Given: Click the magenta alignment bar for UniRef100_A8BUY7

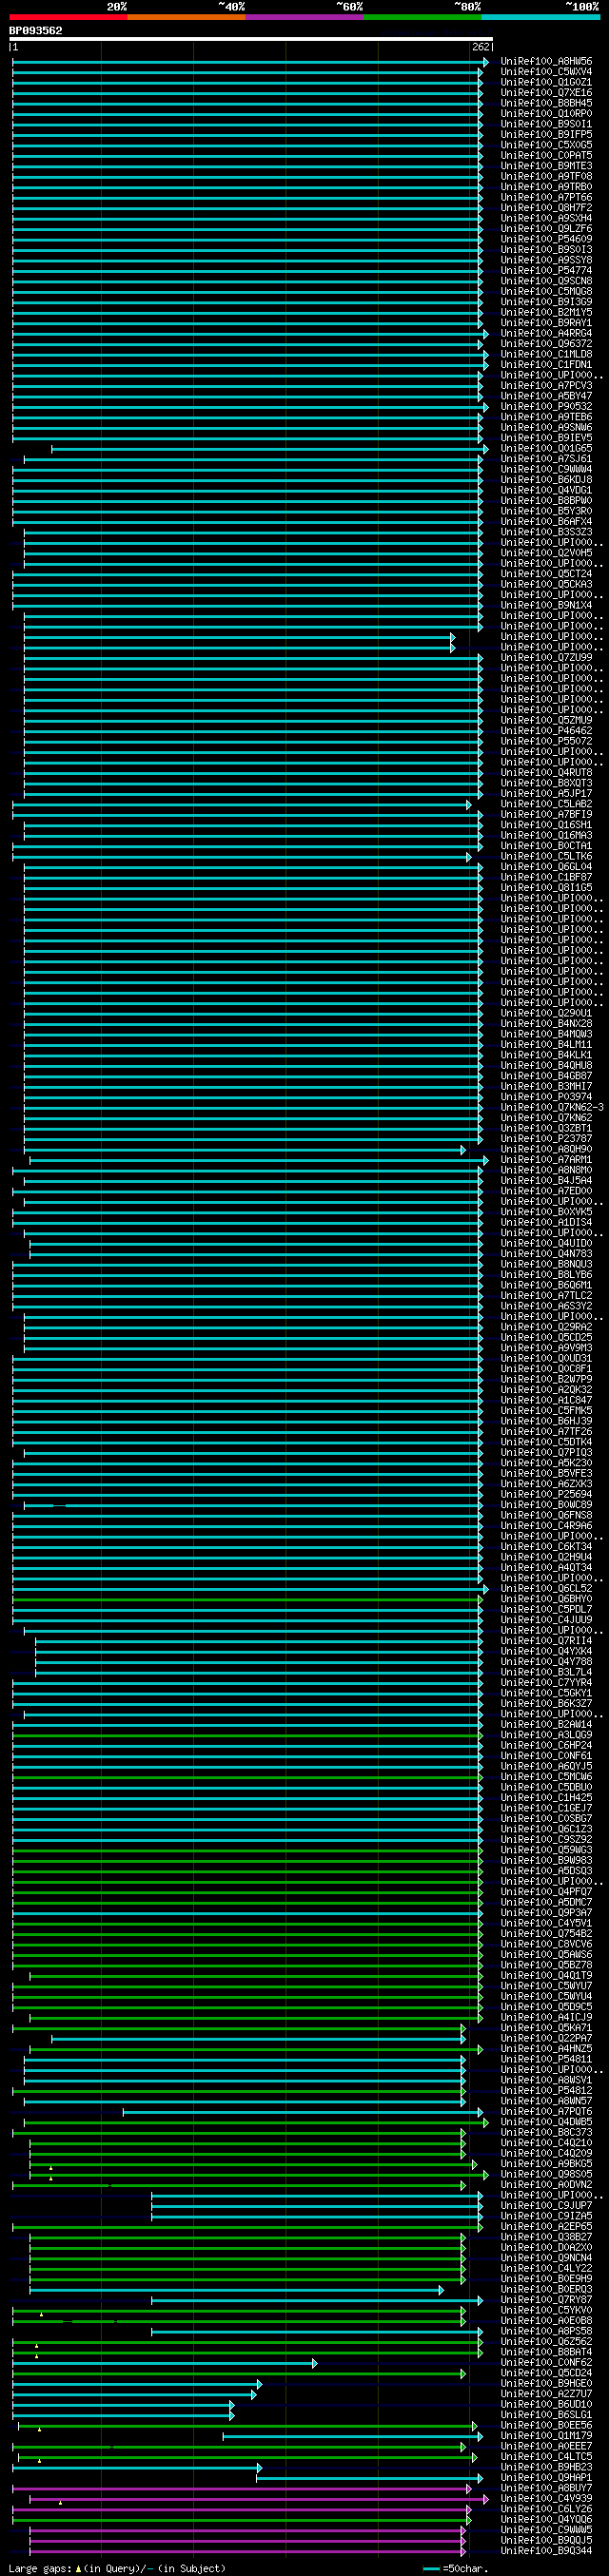Looking at the screenshot, I should pyautogui.click(x=241, y=2488).
